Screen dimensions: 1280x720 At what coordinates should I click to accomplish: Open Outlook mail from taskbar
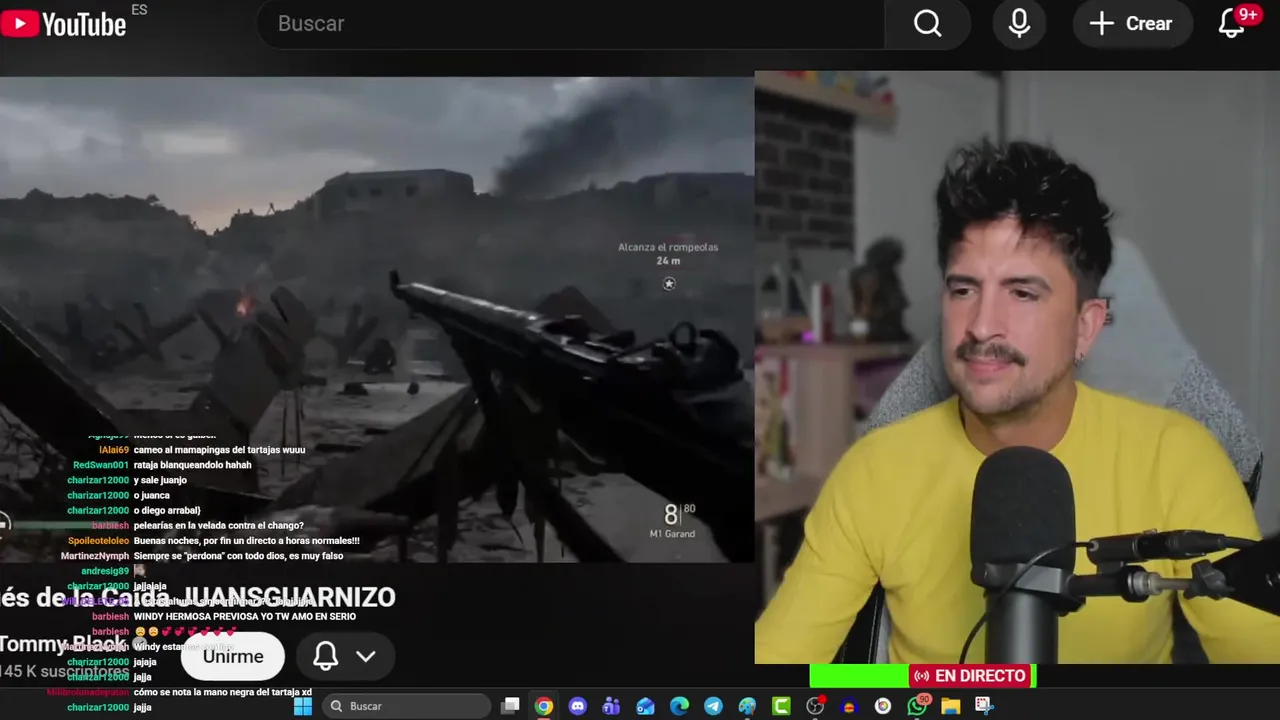[645, 706]
